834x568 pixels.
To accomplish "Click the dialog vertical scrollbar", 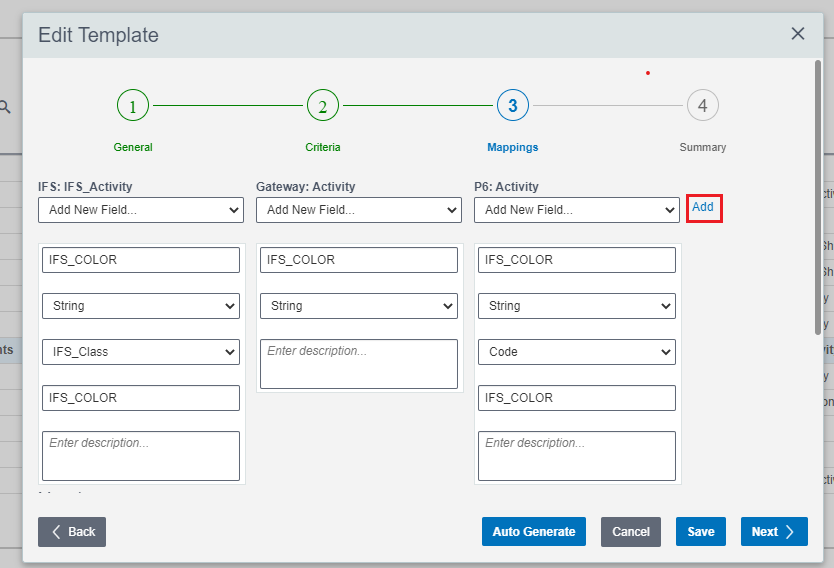I will coord(817,200).
